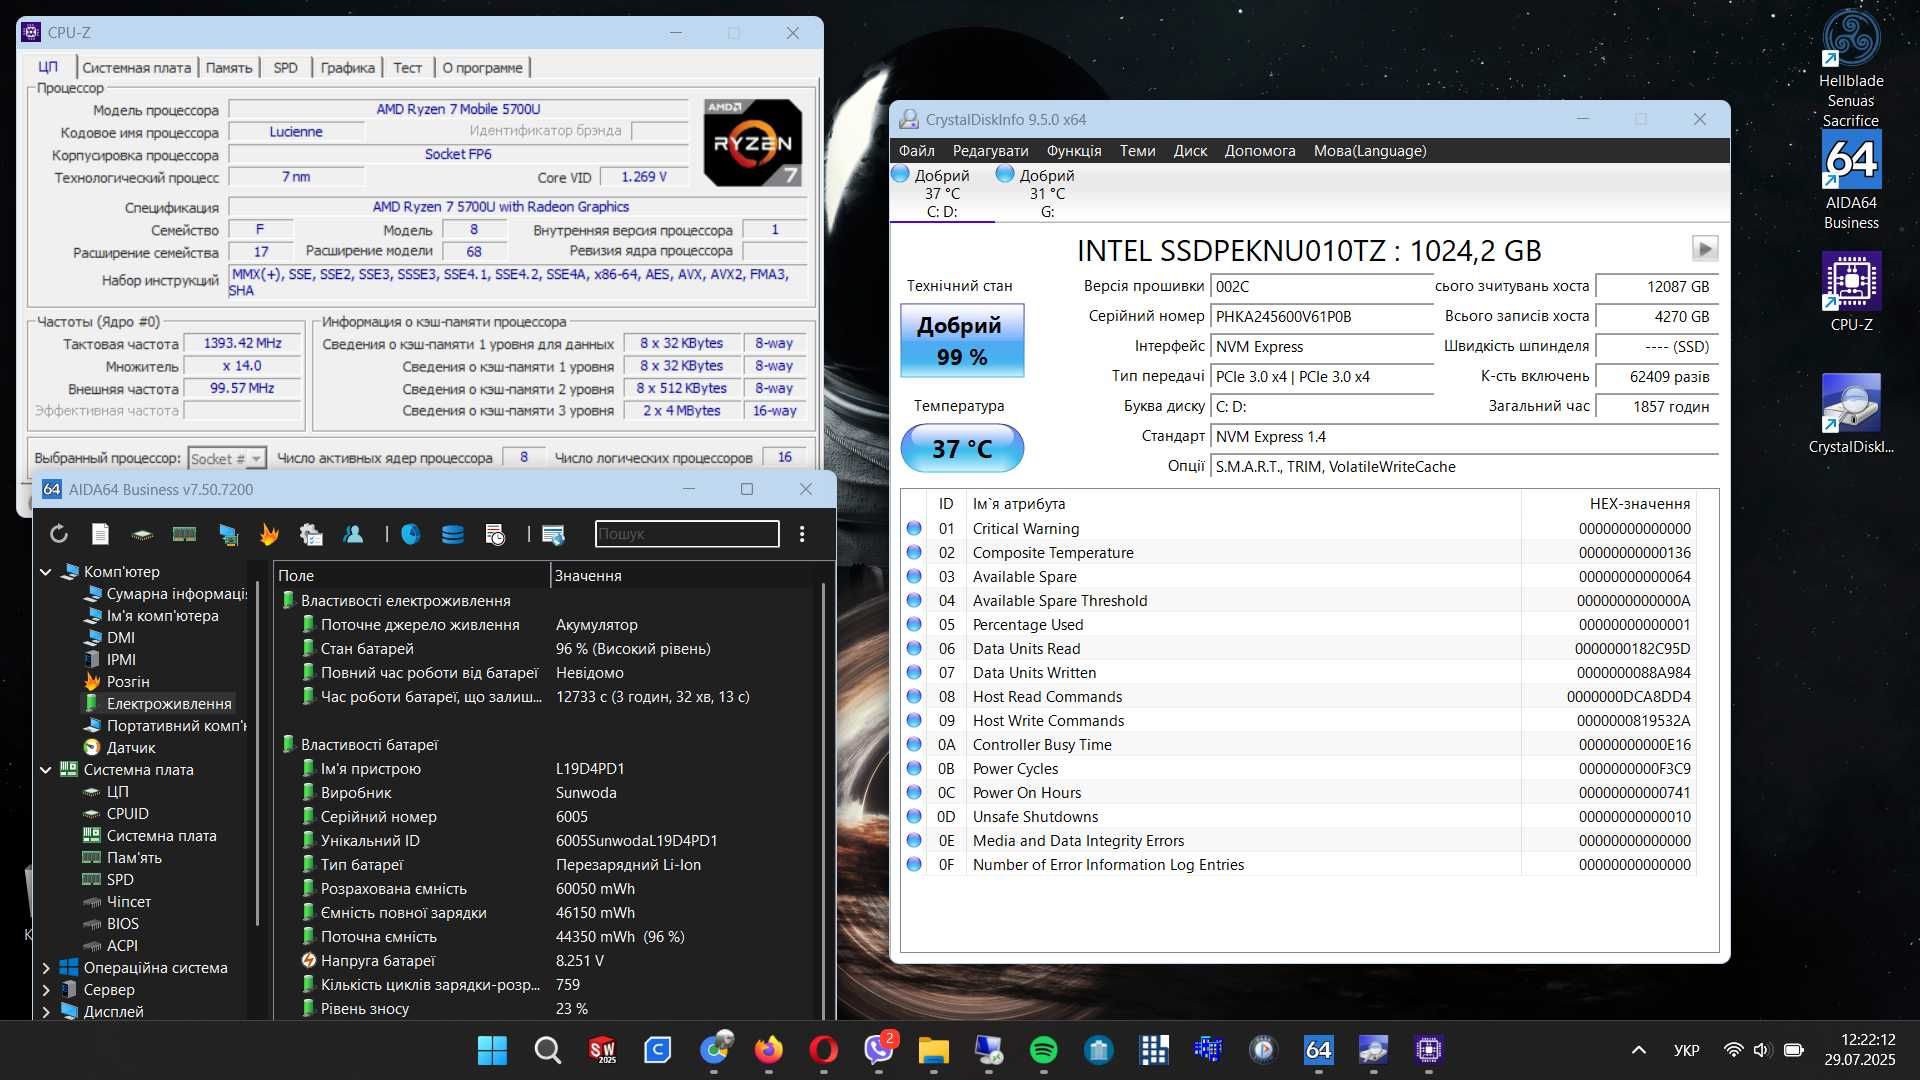Viewport: 1920px width, 1080px height.
Task: Expand the Сервер tree node
Action: point(45,990)
